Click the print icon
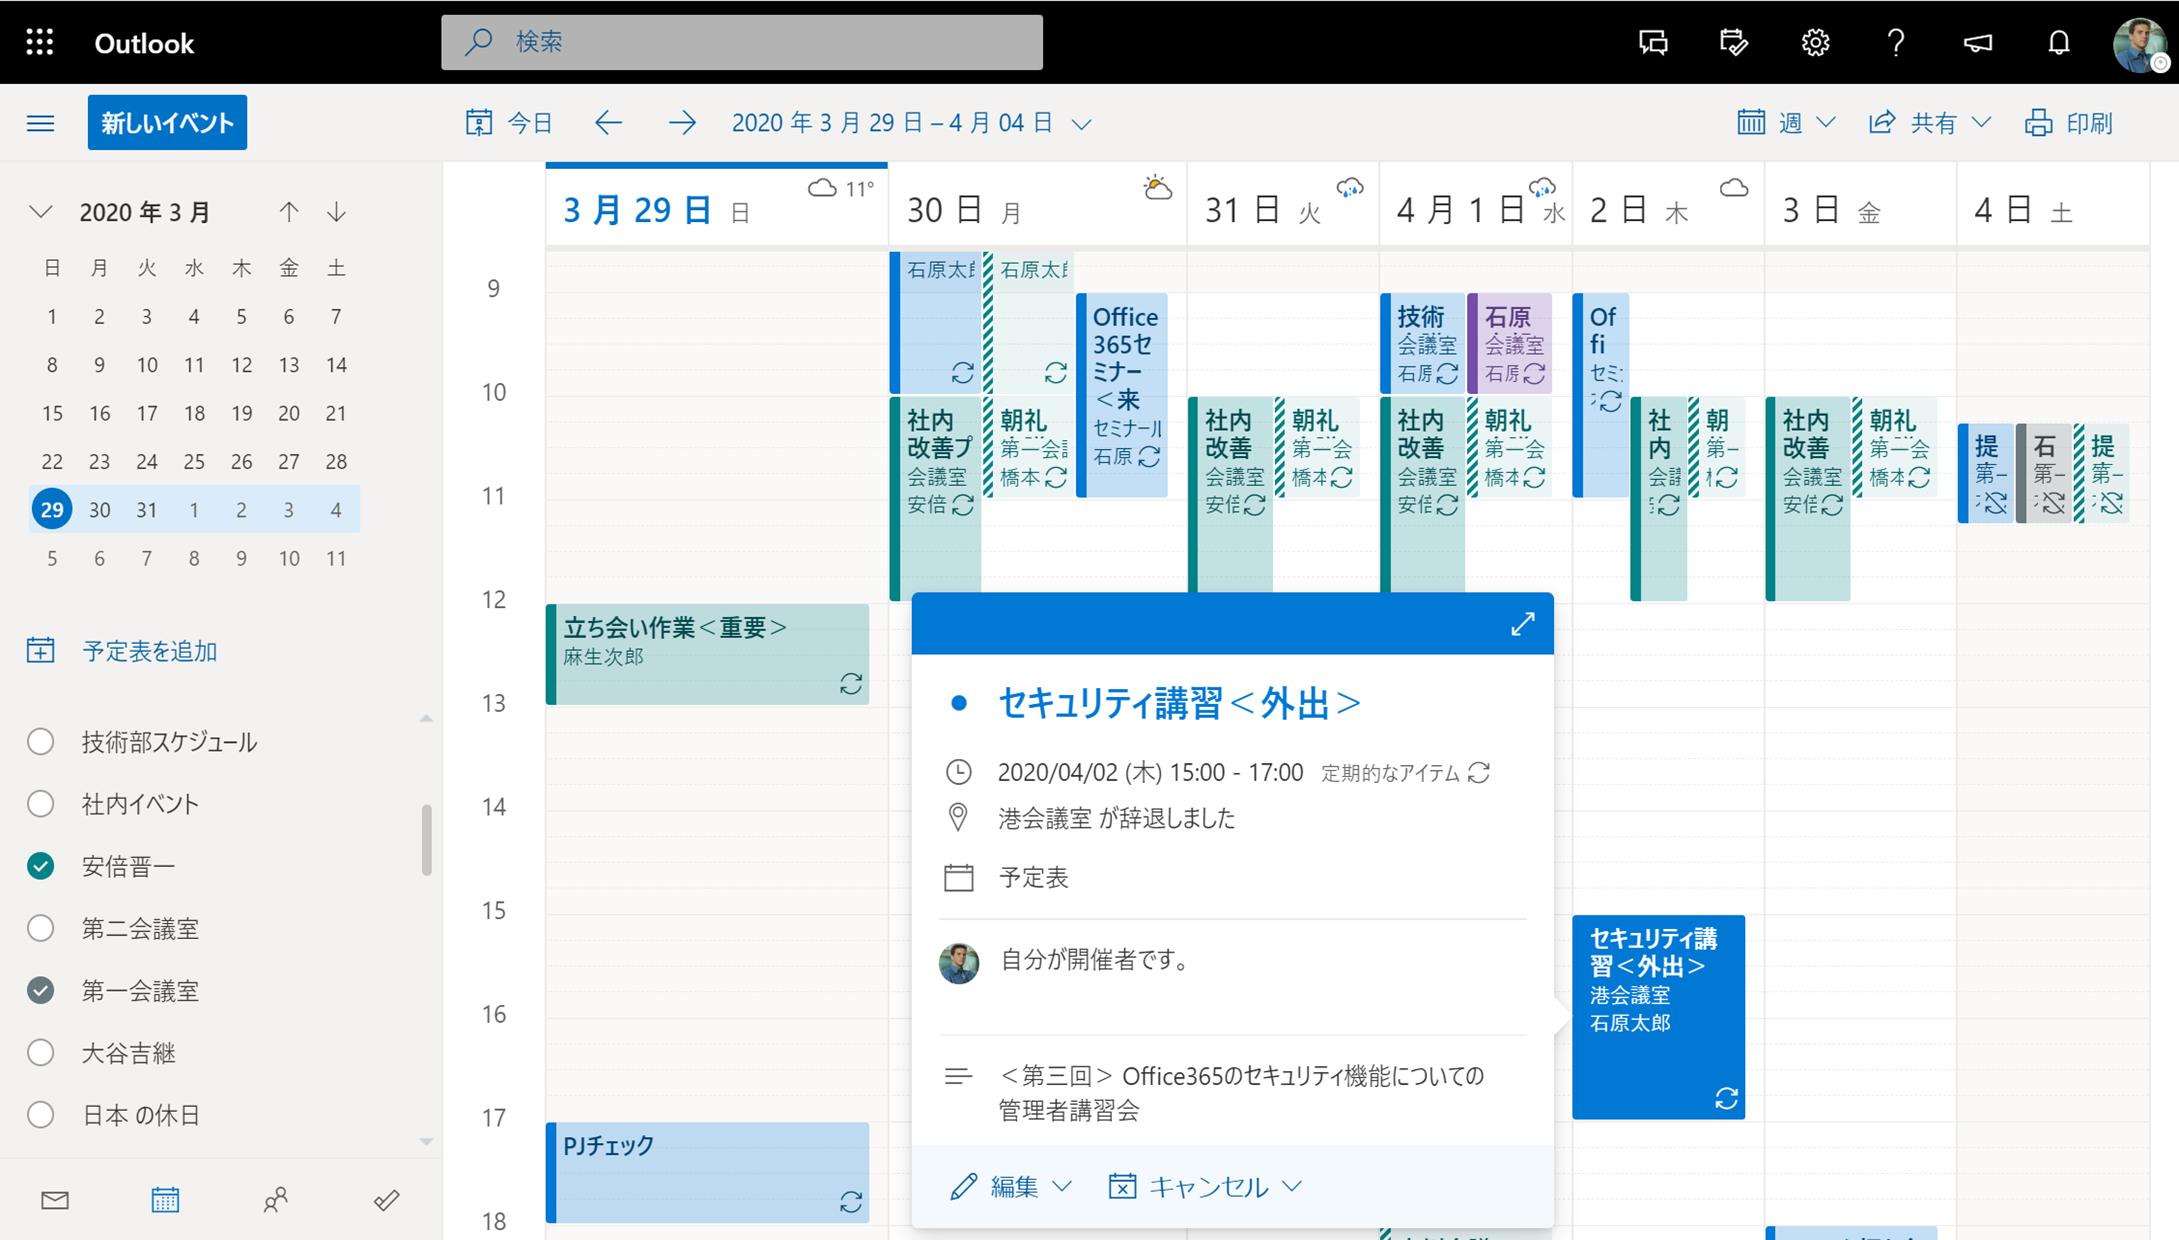Screen dimensions: 2179x1240 [x=2038, y=123]
